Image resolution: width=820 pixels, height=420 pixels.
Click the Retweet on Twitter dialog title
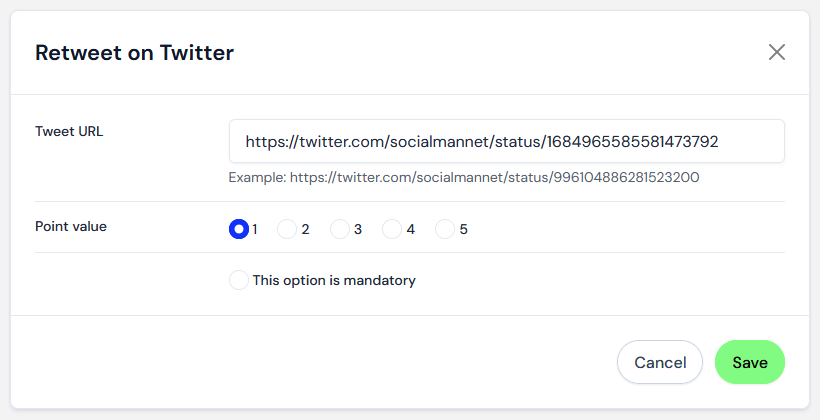click(134, 53)
